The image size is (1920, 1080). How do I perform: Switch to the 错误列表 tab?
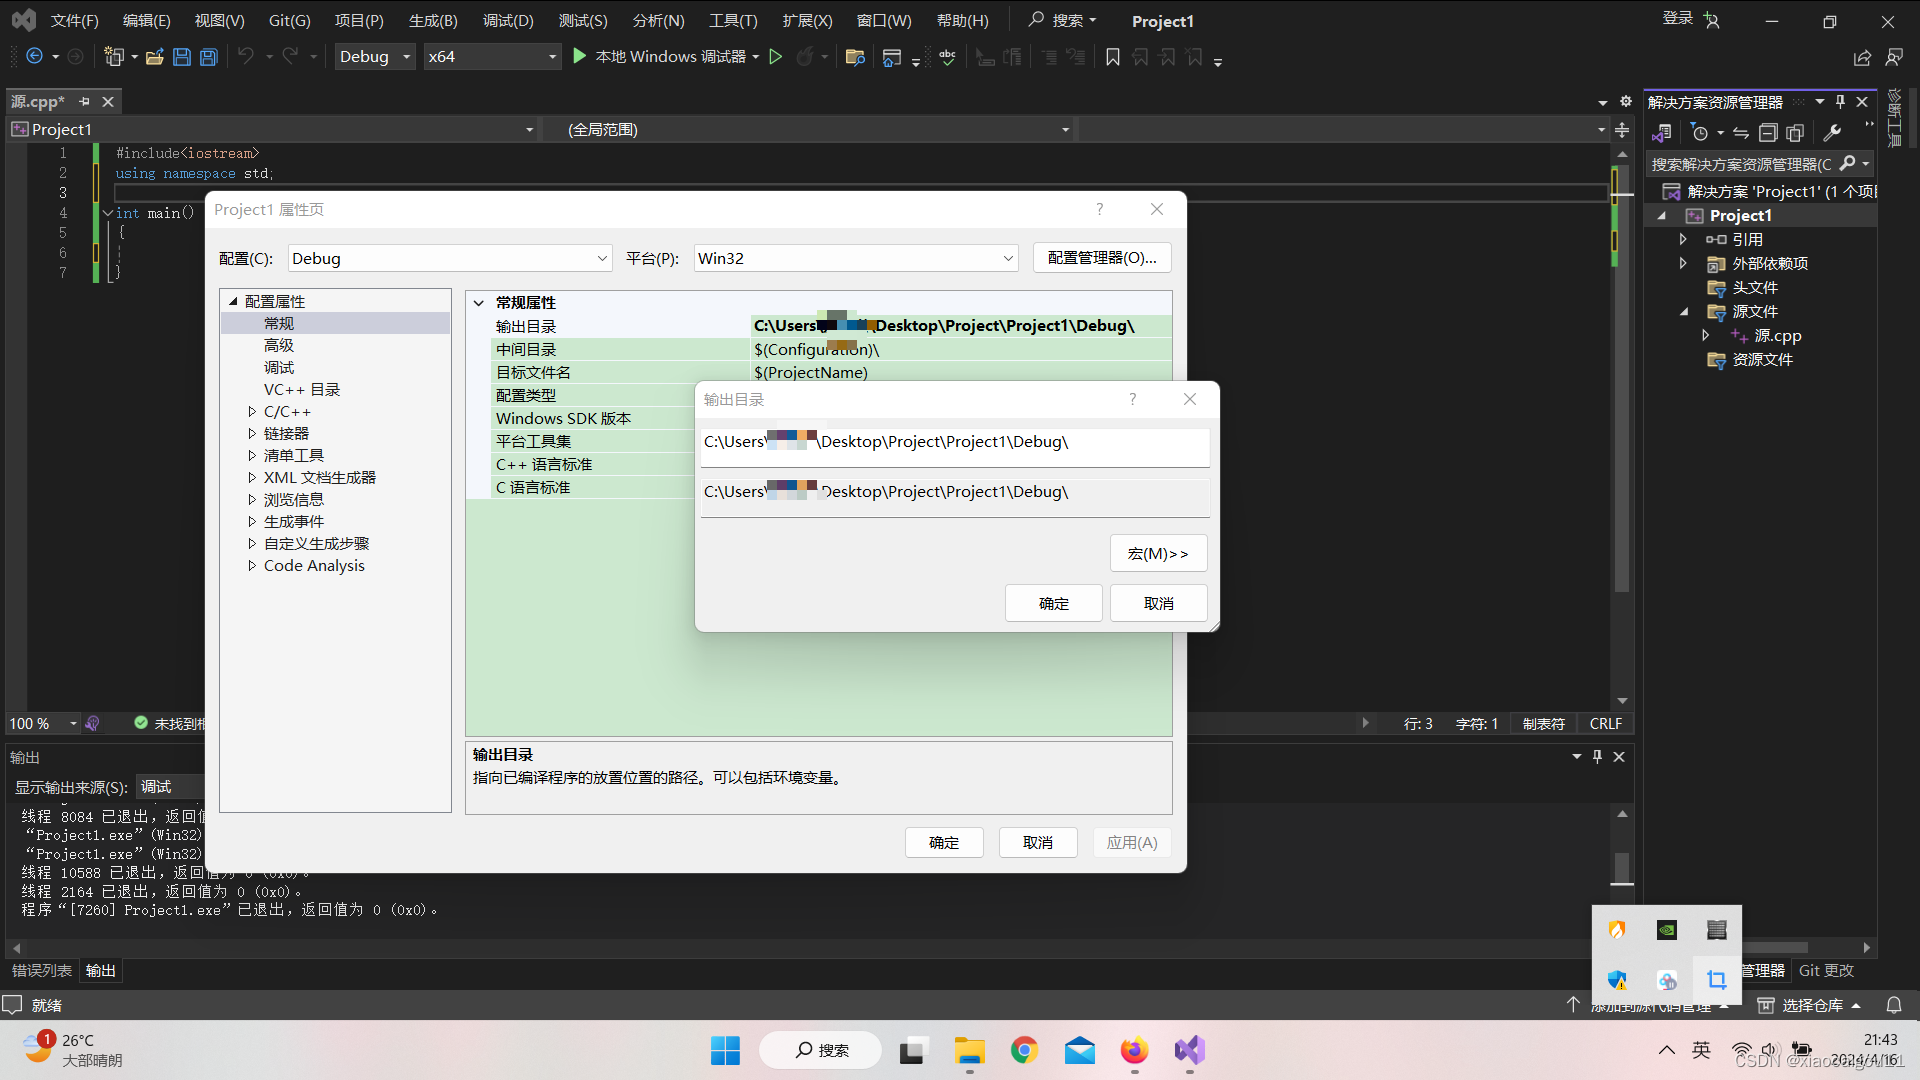pyautogui.click(x=42, y=970)
